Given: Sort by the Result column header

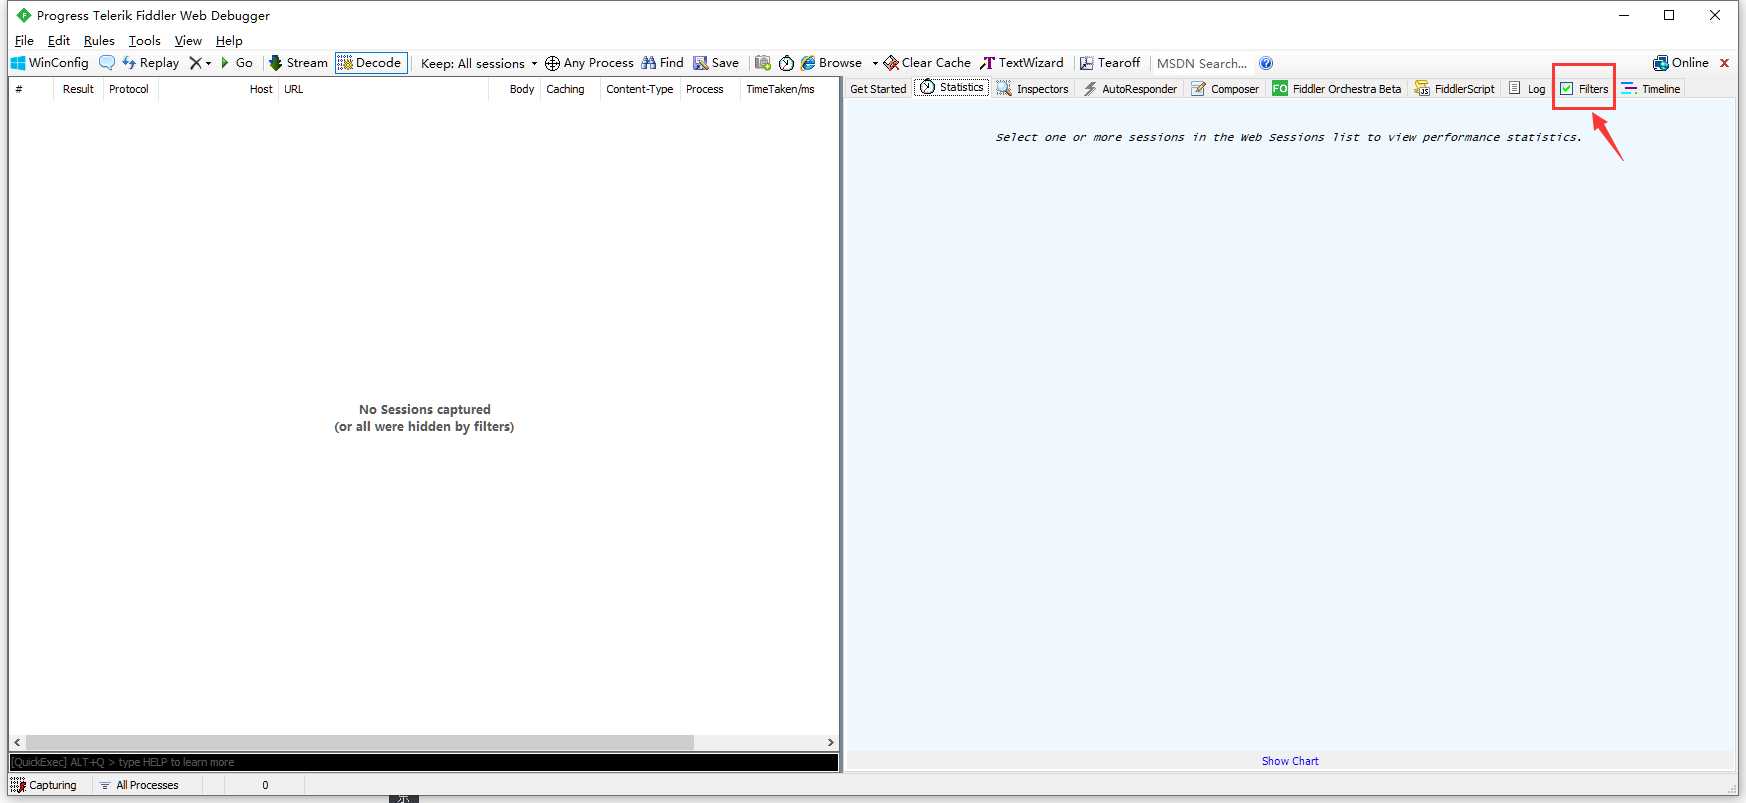Looking at the screenshot, I should click(78, 89).
